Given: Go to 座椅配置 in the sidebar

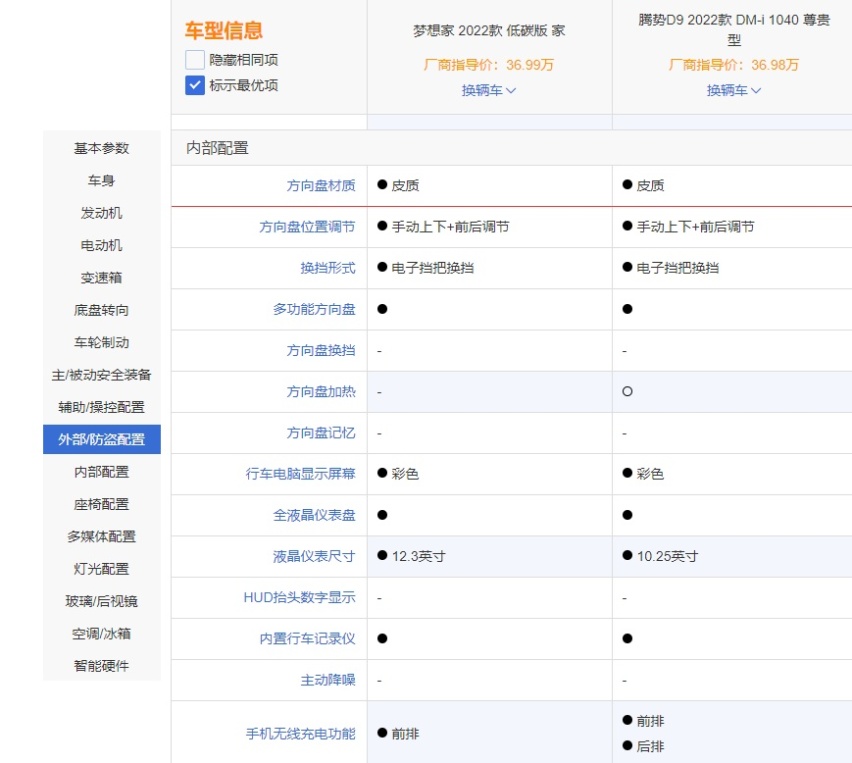Looking at the screenshot, I should [102, 504].
